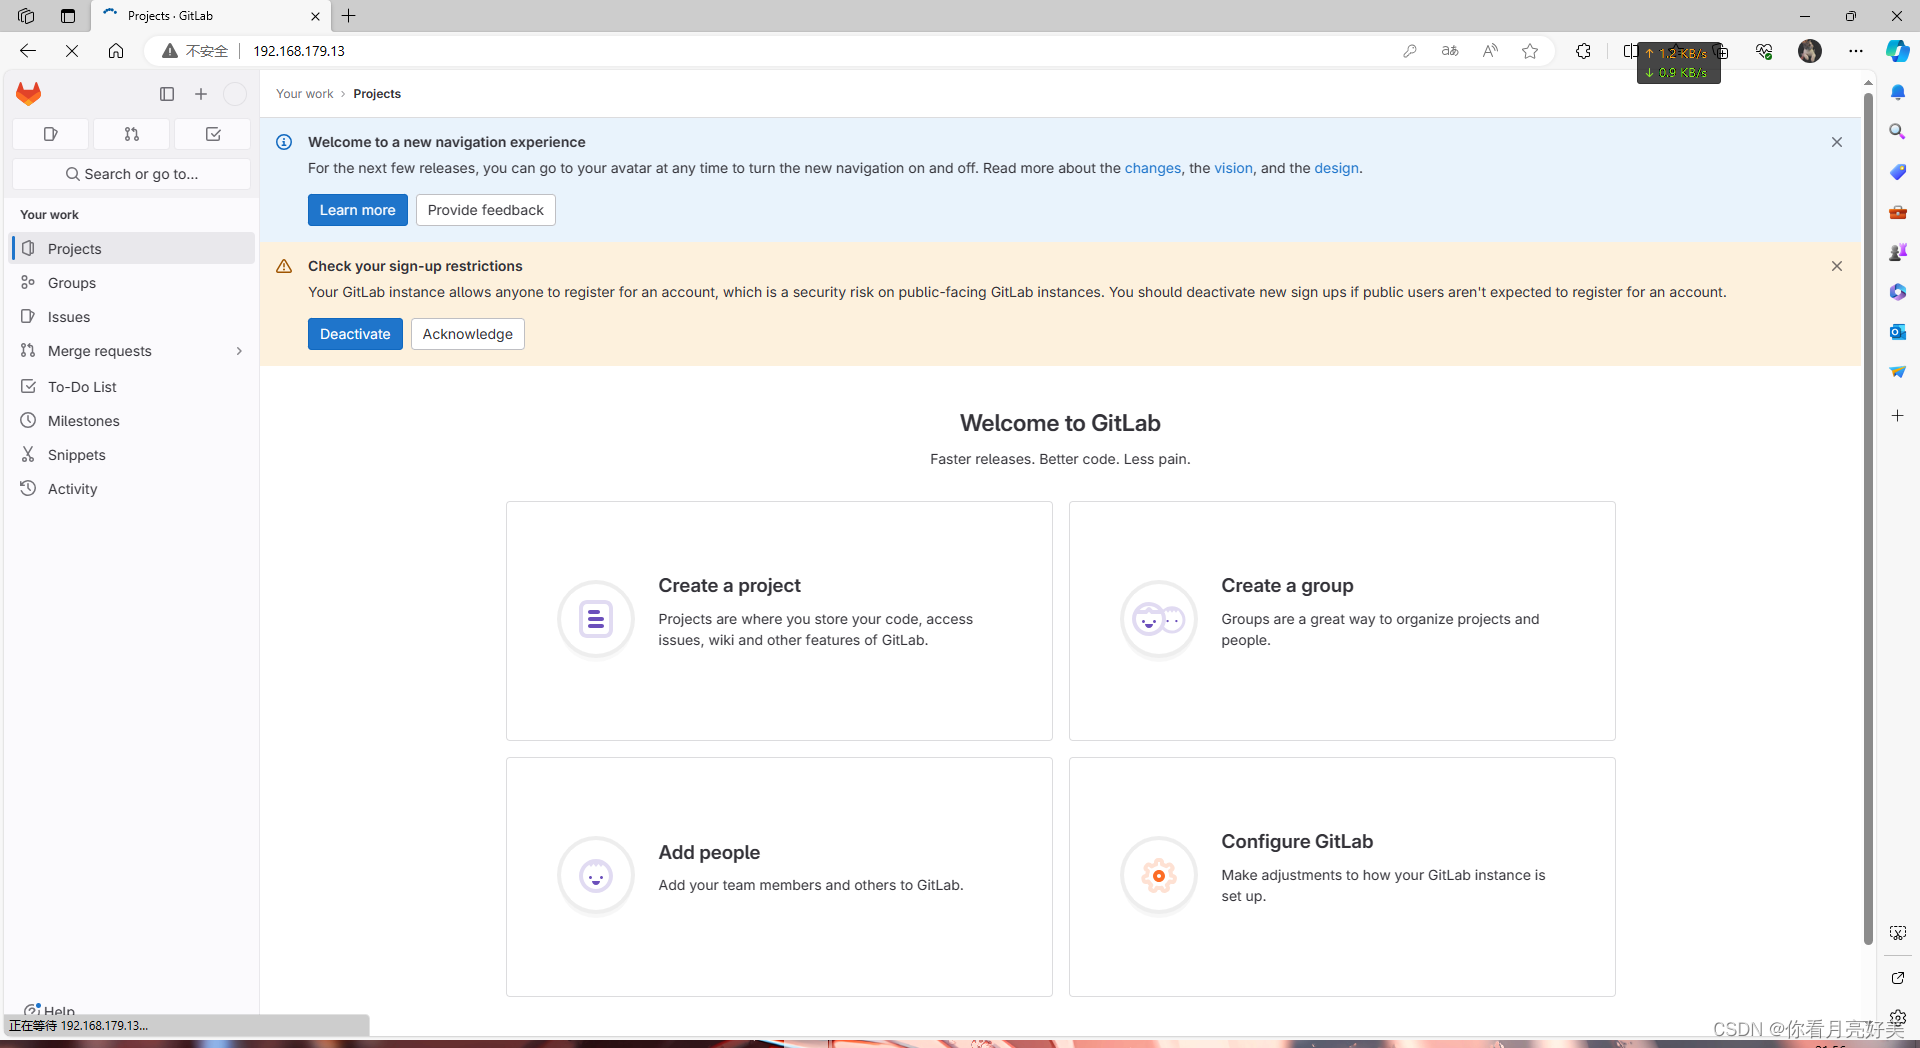The width and height of the screenshot is (1920, 1048).
Task: Open the user avatar menu in sidebar
Action: coord(235,94)
